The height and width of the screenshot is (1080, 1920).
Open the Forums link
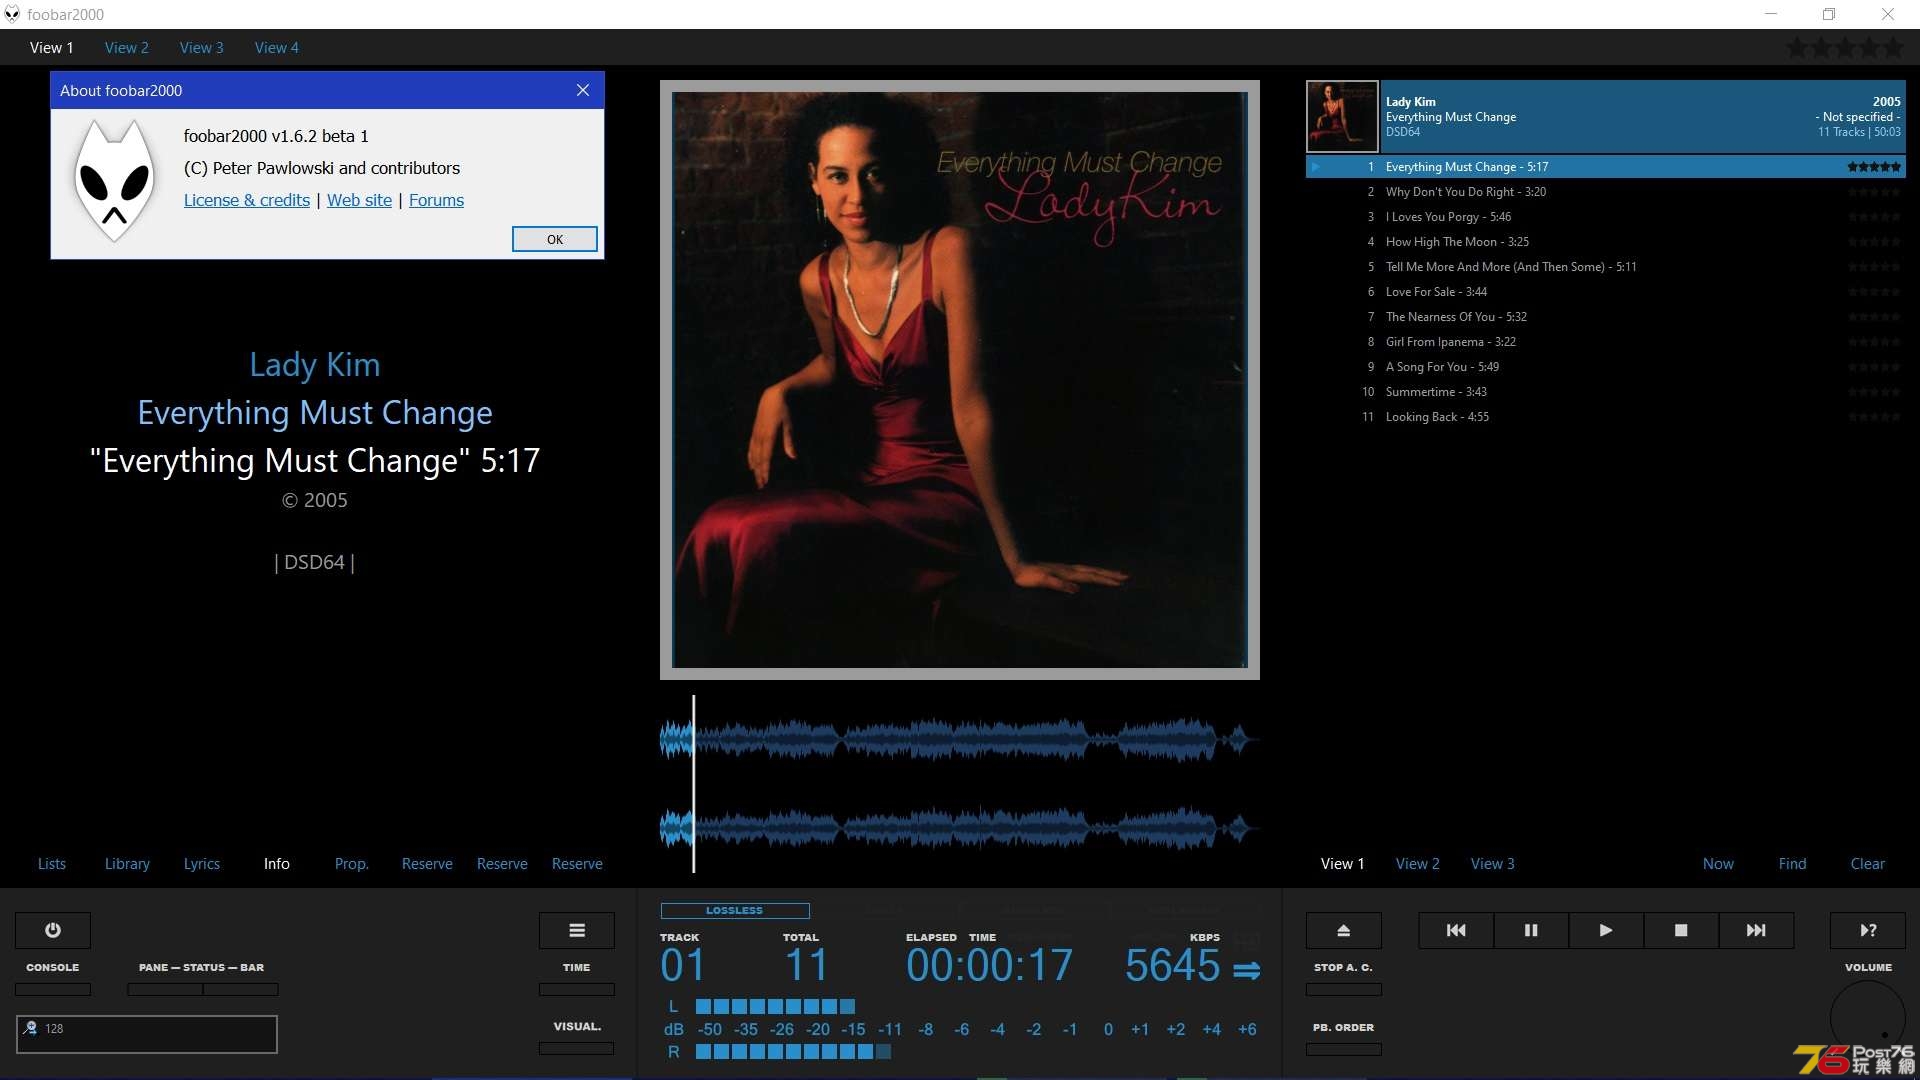coord(437,200)
